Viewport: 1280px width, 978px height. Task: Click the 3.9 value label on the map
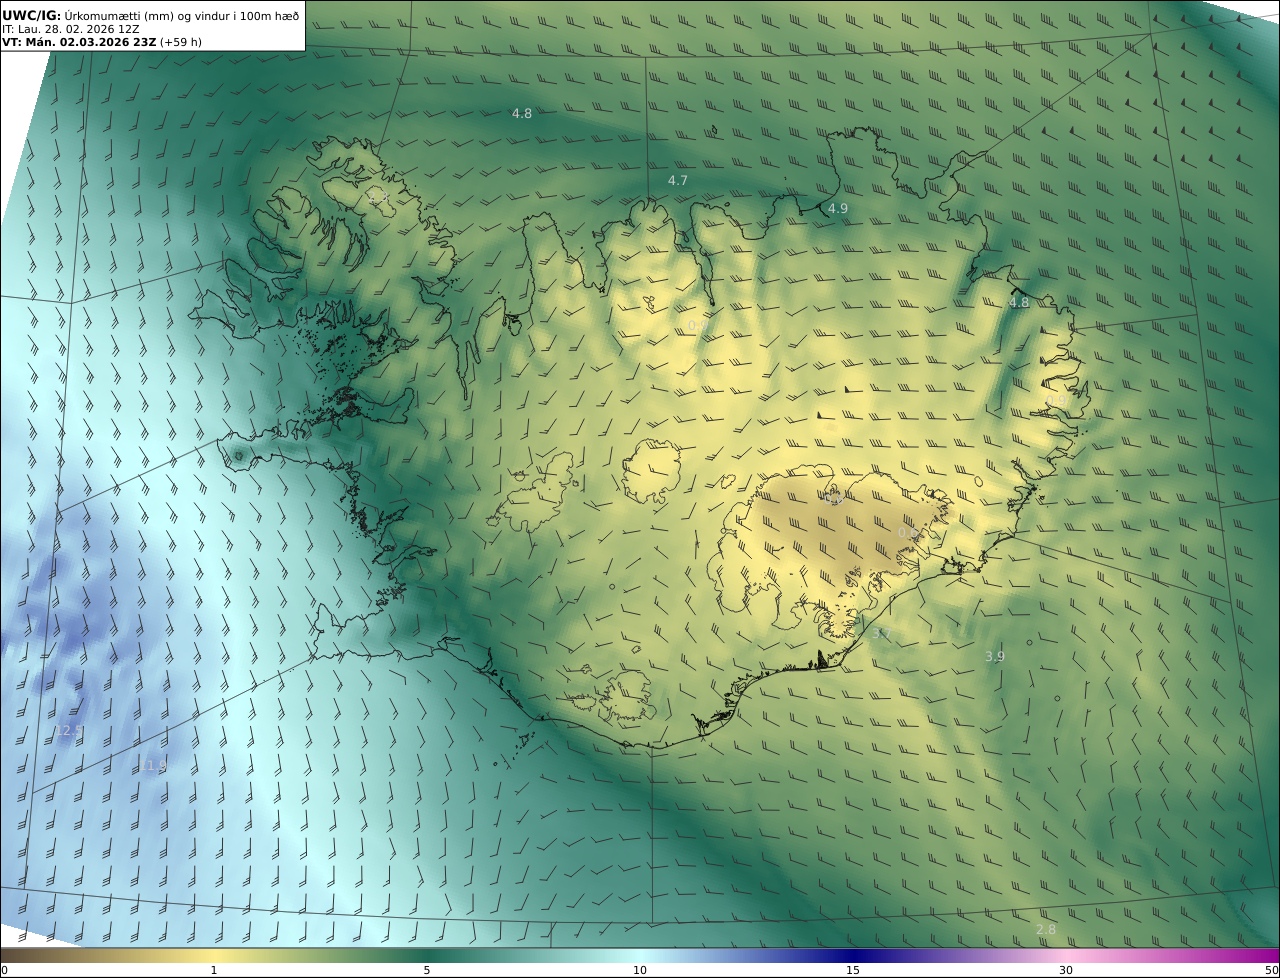tap(994, 656)
